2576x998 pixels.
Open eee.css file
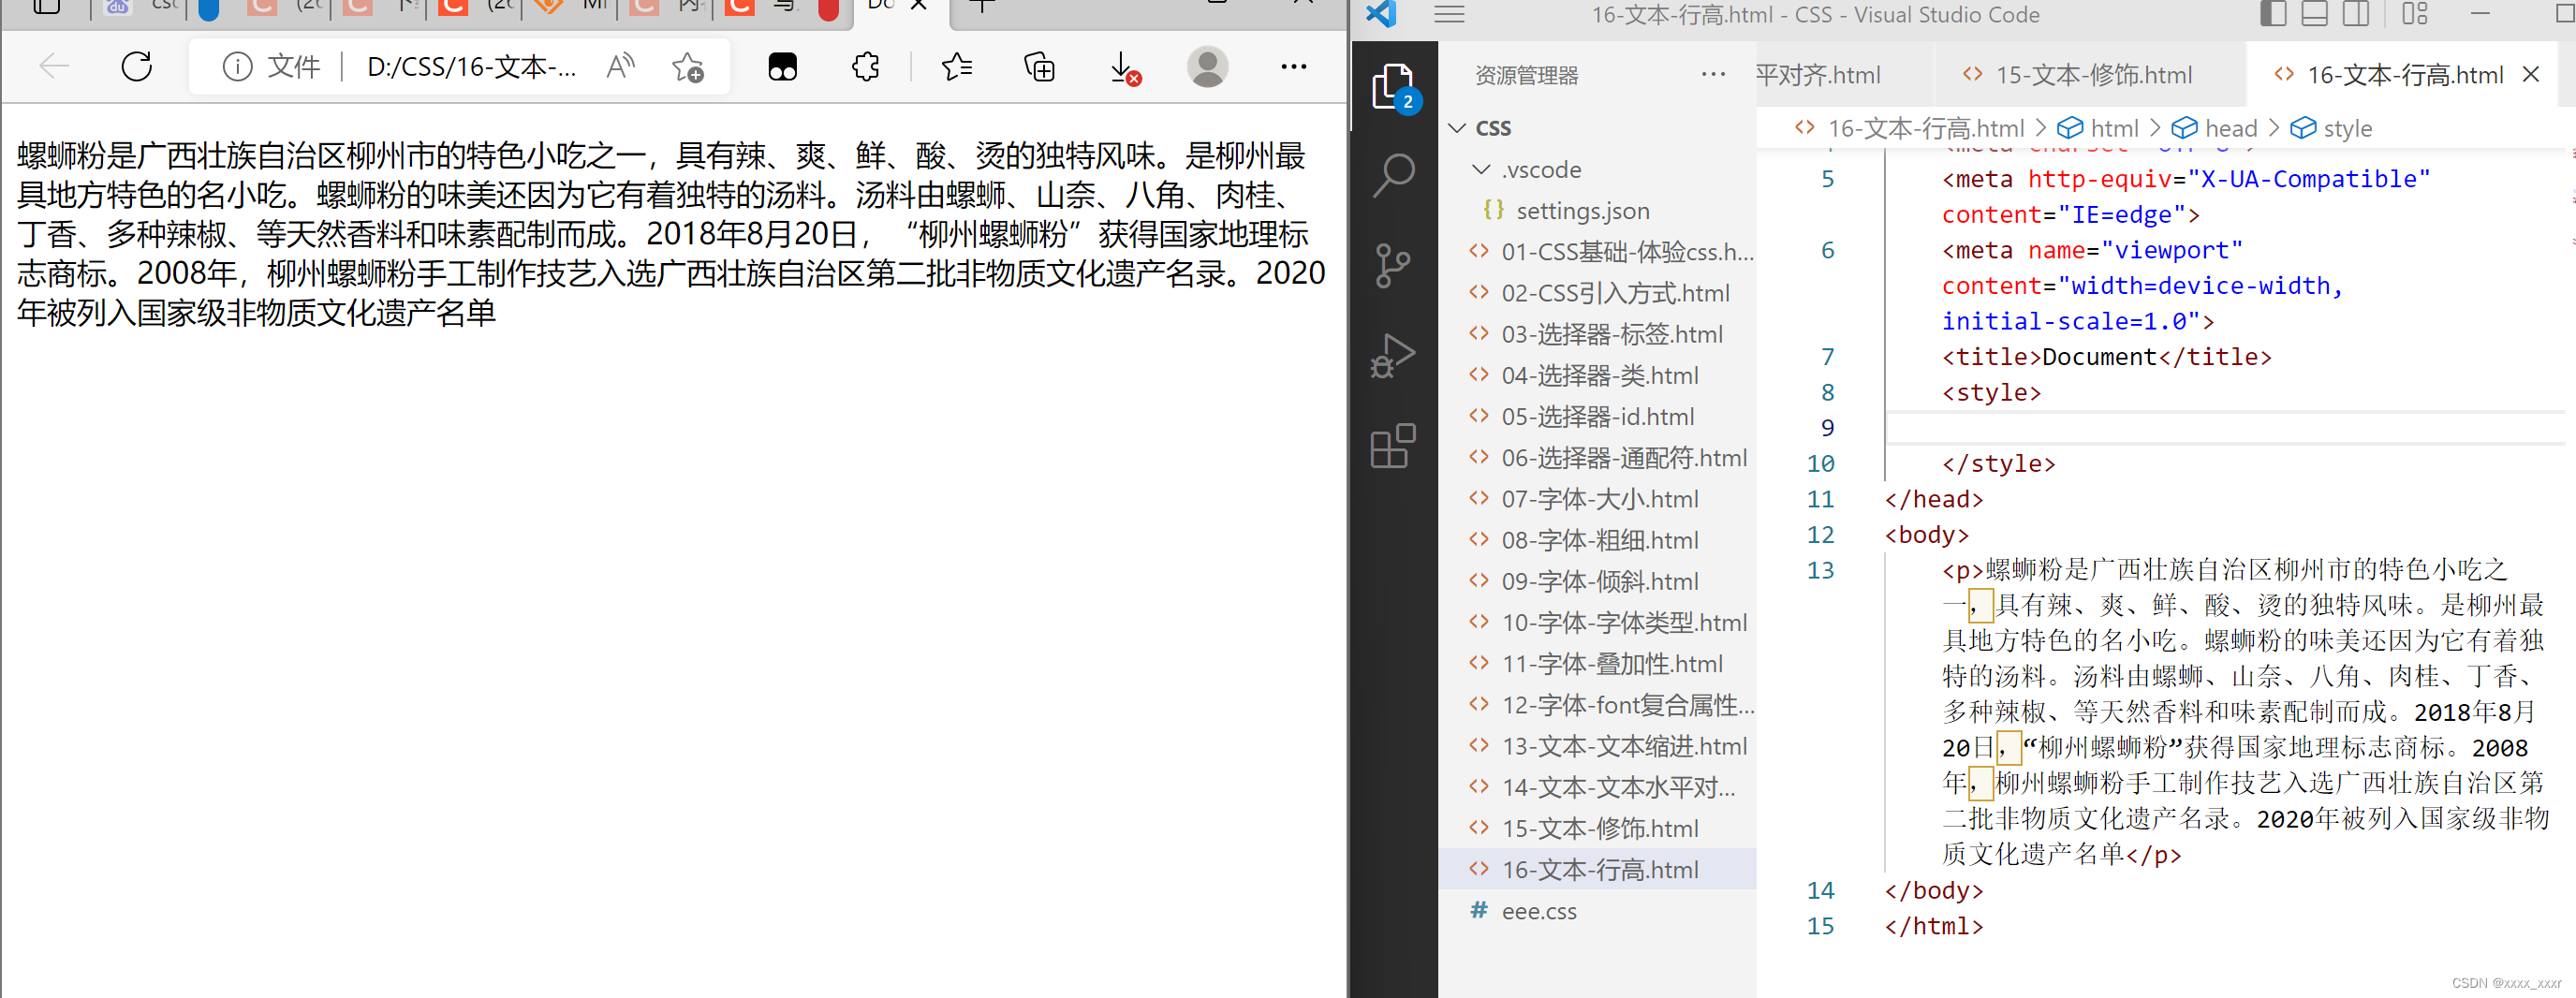pyautogui.click(x=1597, y=911)
